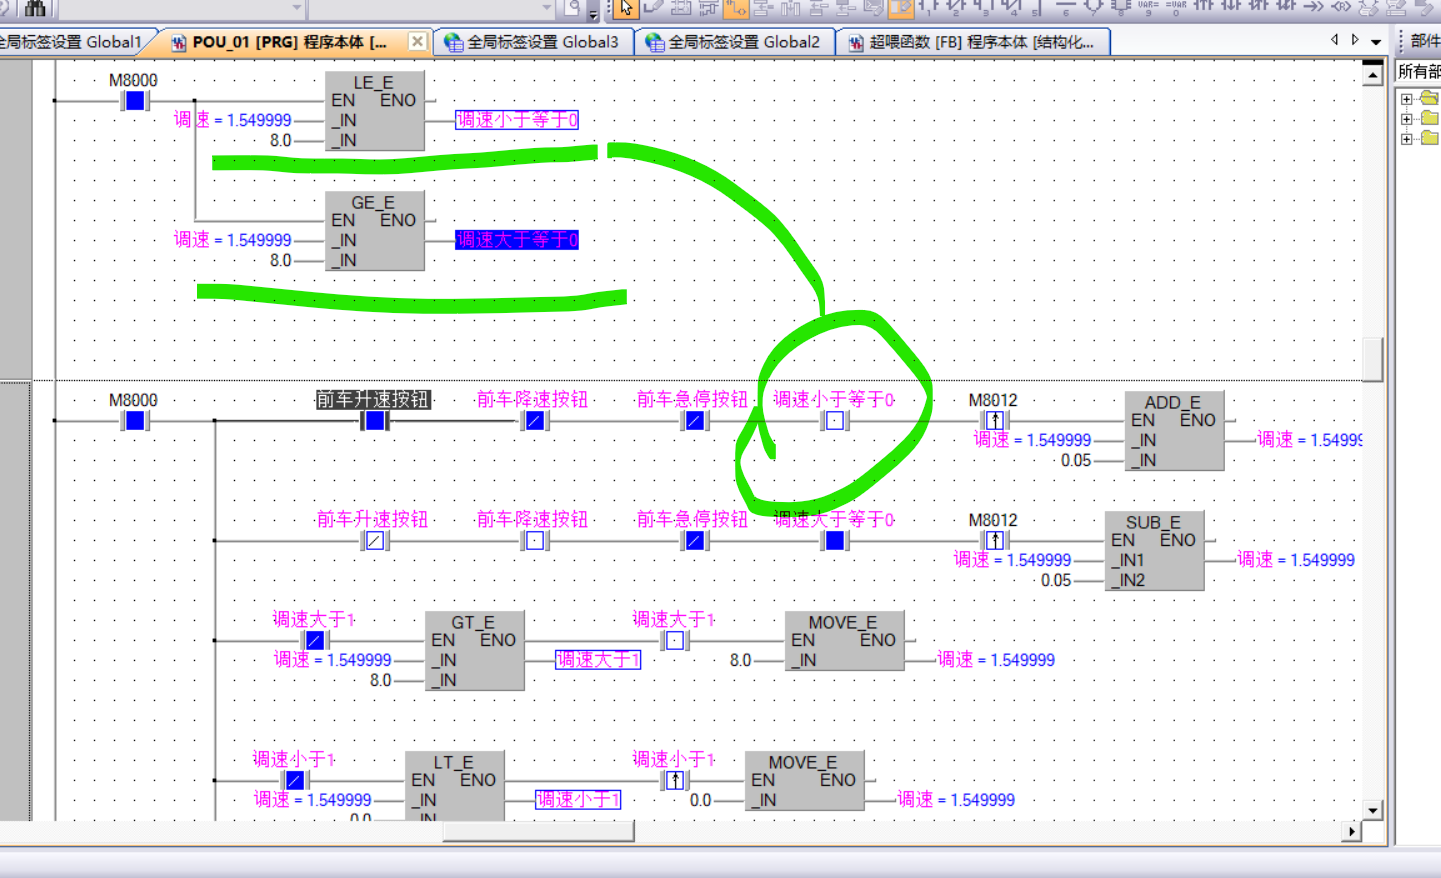Click the VAR= input variable toolbar icon

[x=1149, y=7]
